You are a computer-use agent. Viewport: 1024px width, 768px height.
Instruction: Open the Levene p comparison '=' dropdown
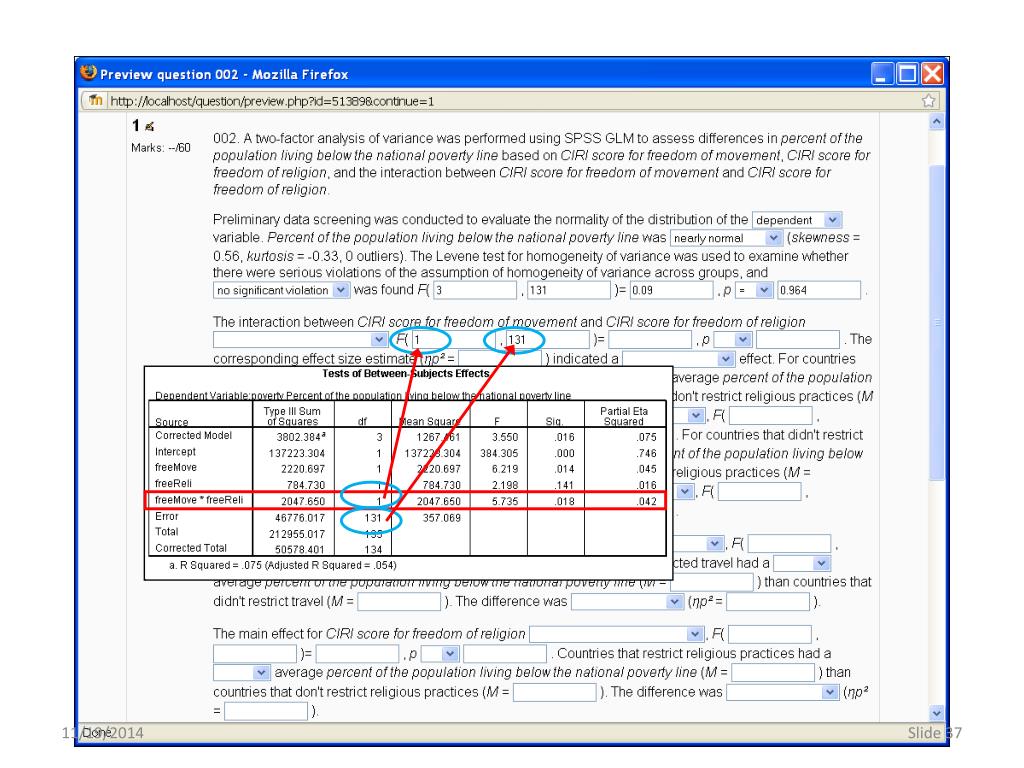pos(754,290)
